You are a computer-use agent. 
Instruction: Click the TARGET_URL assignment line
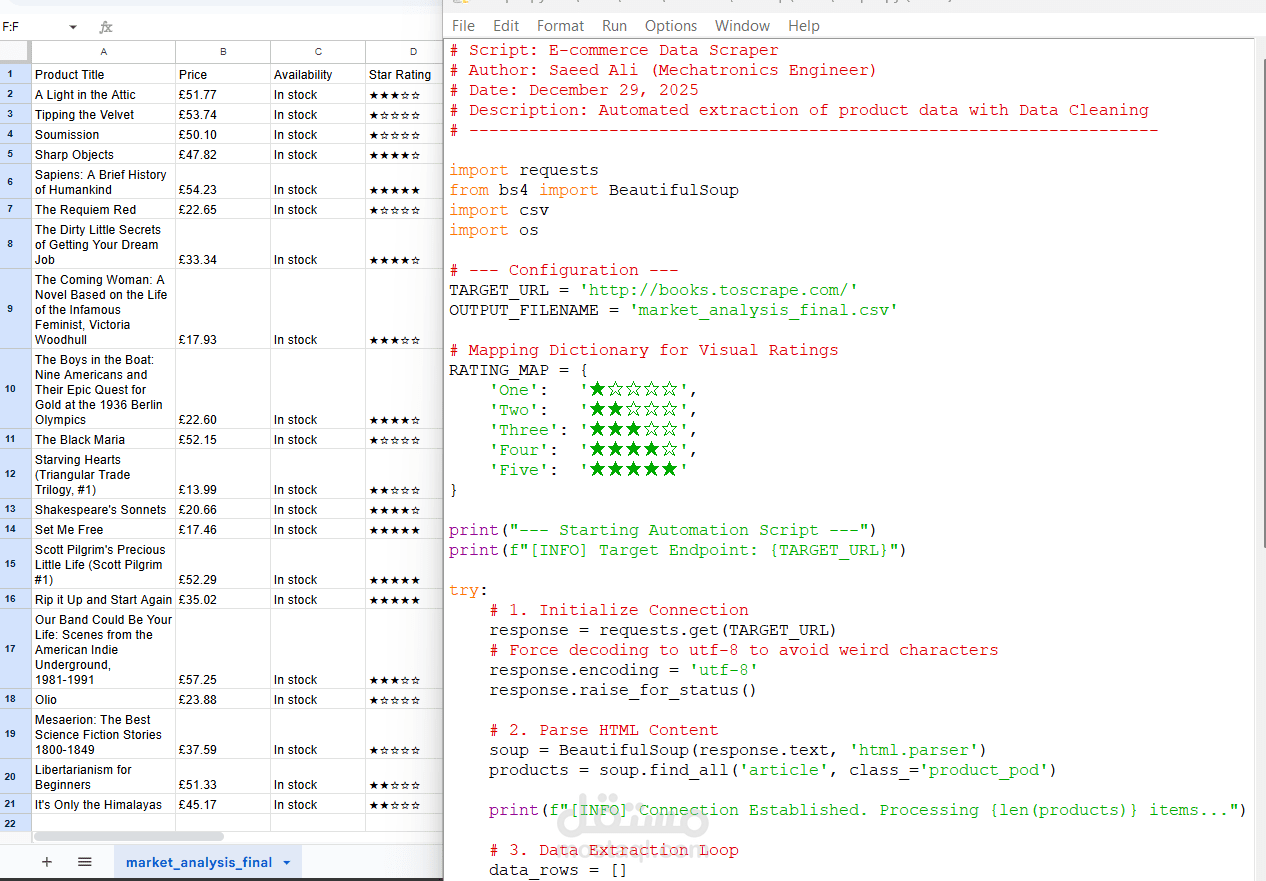coord(654,290)
